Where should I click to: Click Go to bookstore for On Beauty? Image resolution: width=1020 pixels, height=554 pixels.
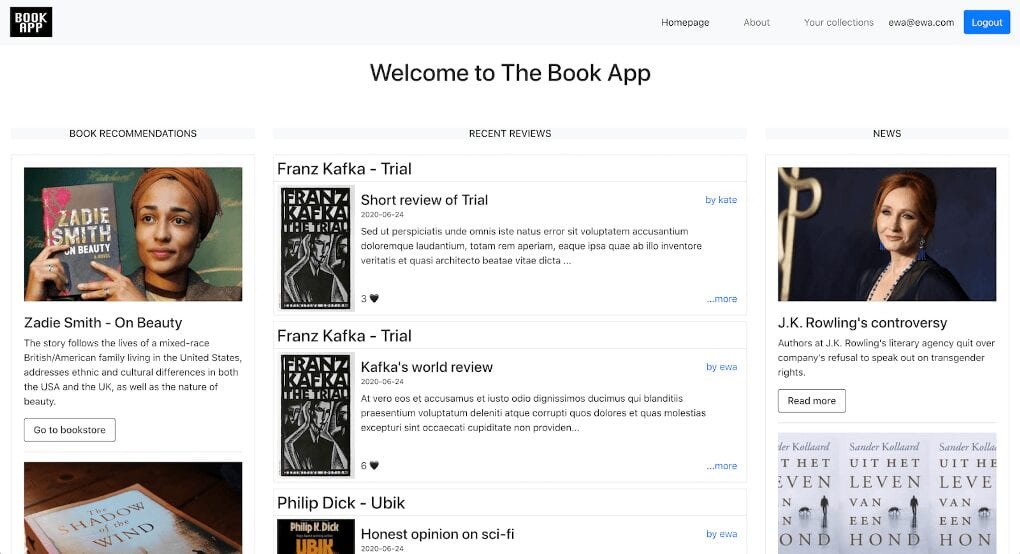point(70,430)
